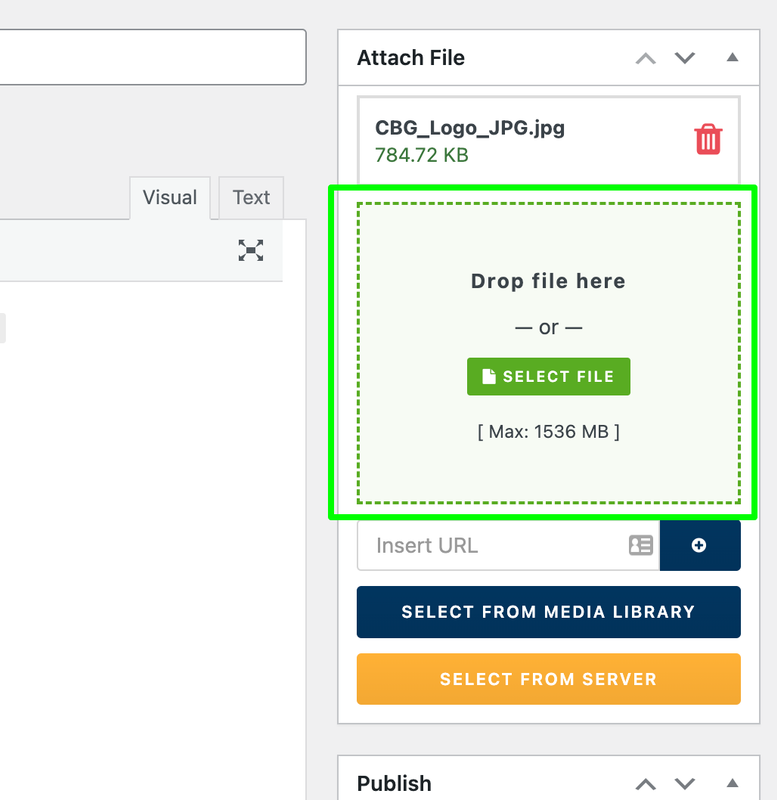Click the '[ Max: 1536 MB ]' text
This screenshot has width=777, height=800.
coord(548,432)
